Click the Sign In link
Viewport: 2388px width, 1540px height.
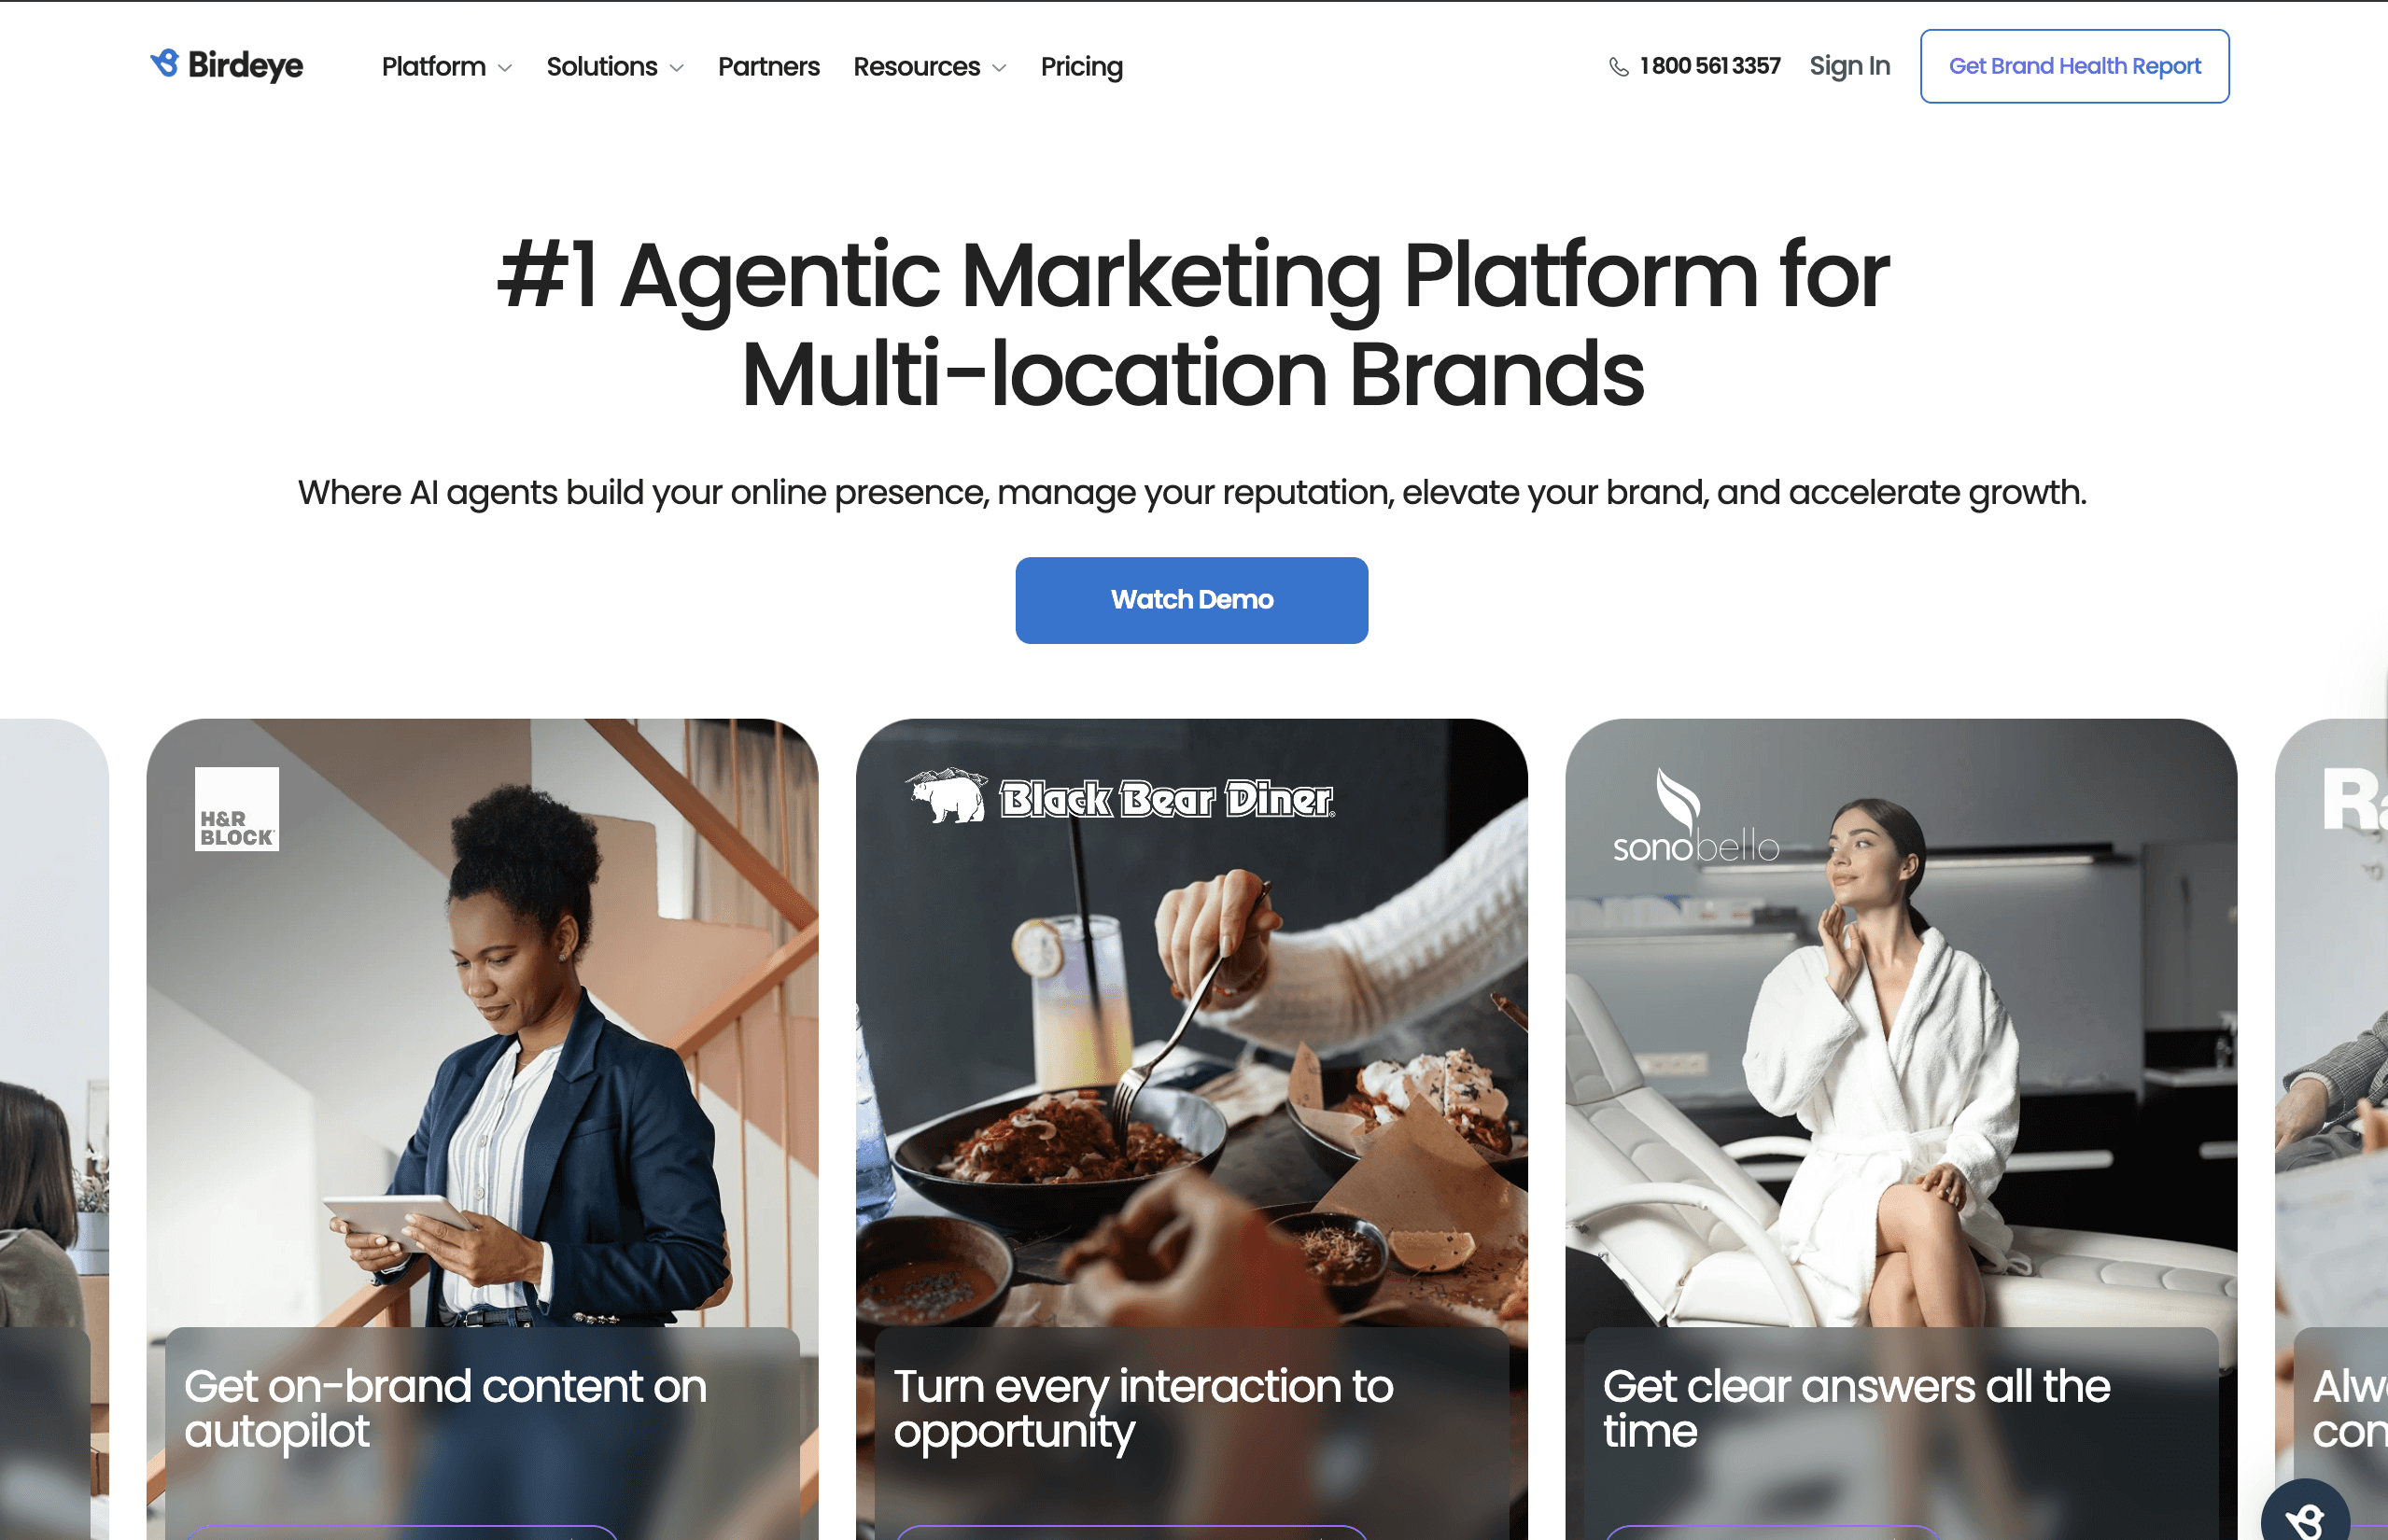[x=1849, y=66]
